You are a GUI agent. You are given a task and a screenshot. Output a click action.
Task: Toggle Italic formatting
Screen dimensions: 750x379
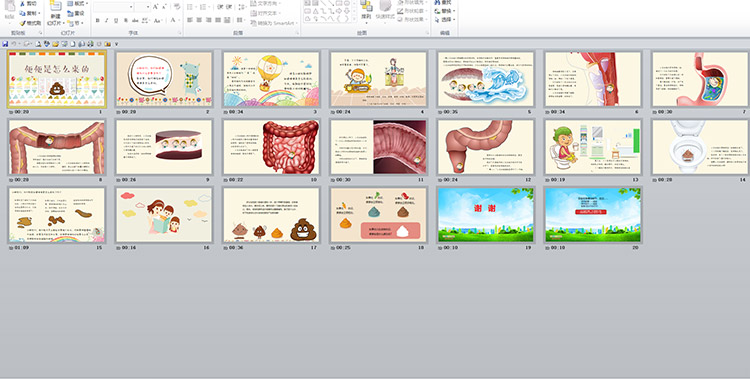click(106, 20)
